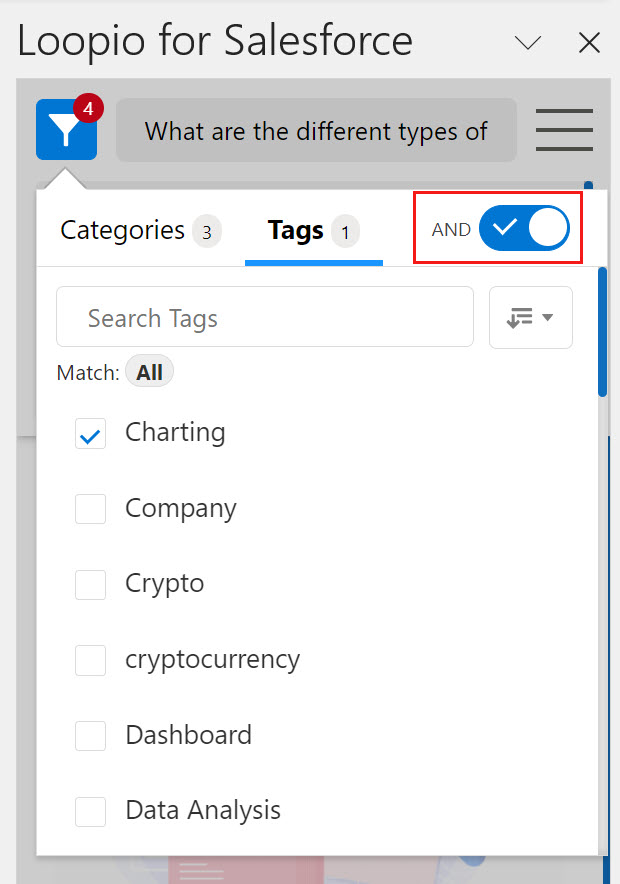Open the sort order dropdown
Viewport: 620px width, 884px height.
click(530, 317)
